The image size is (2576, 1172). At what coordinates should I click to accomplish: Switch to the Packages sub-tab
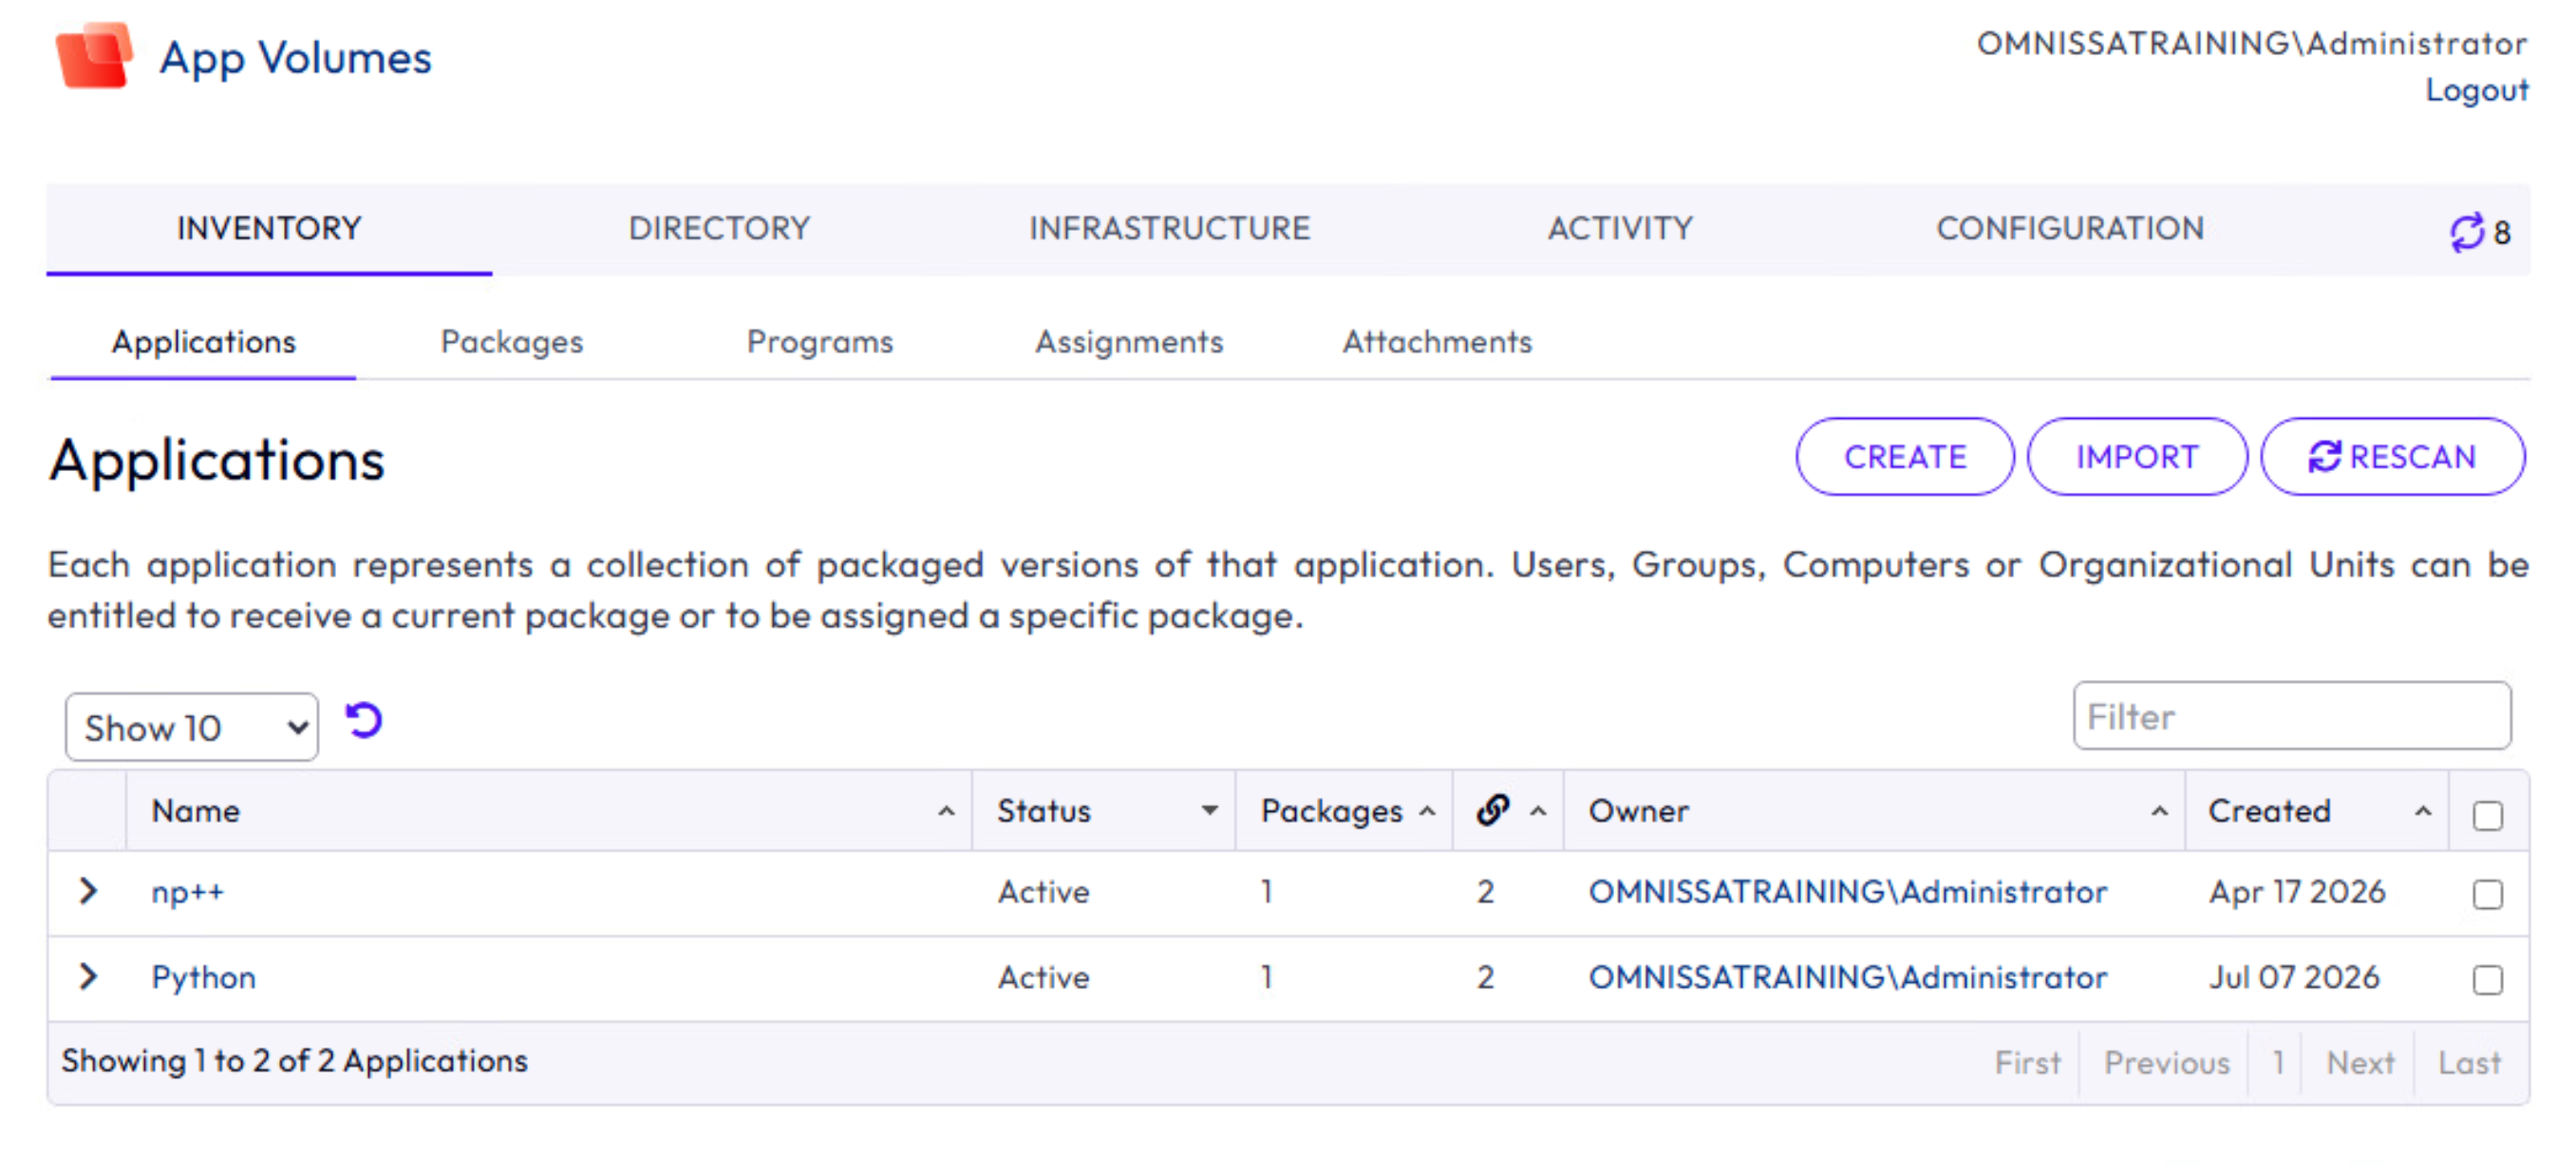pyautogui.click(x=512, y=342)
